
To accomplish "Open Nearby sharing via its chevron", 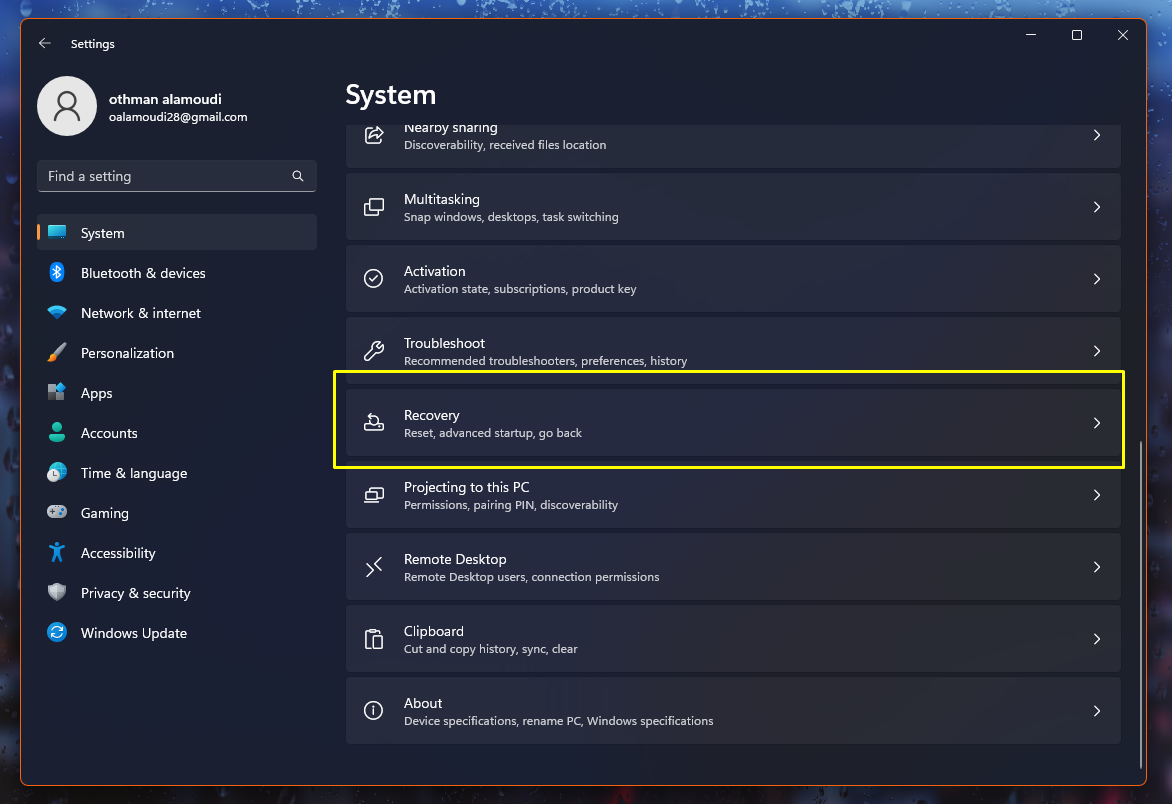I will coord(1097,135).
